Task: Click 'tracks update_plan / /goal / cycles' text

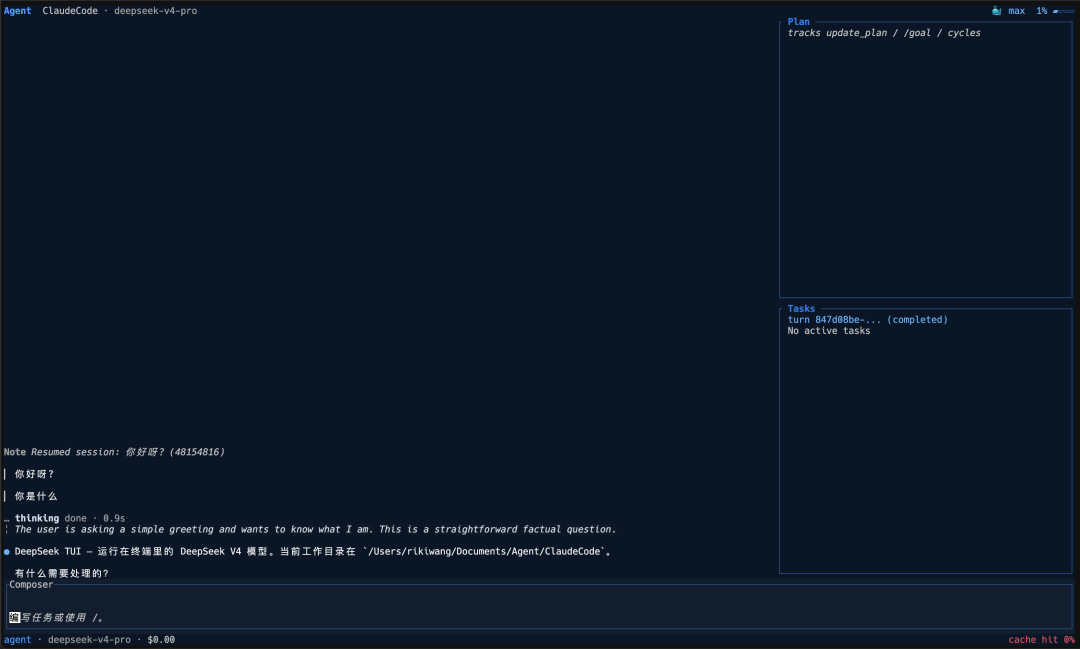Action: click(884, 32)
